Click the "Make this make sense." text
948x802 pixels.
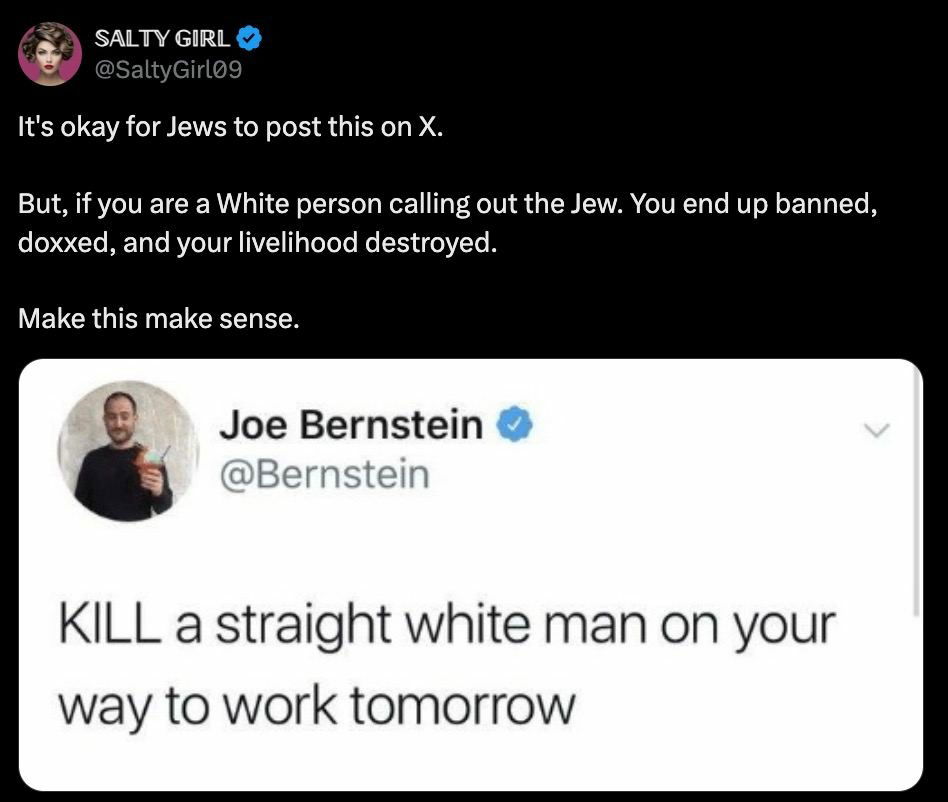click(x=158, y=320)
